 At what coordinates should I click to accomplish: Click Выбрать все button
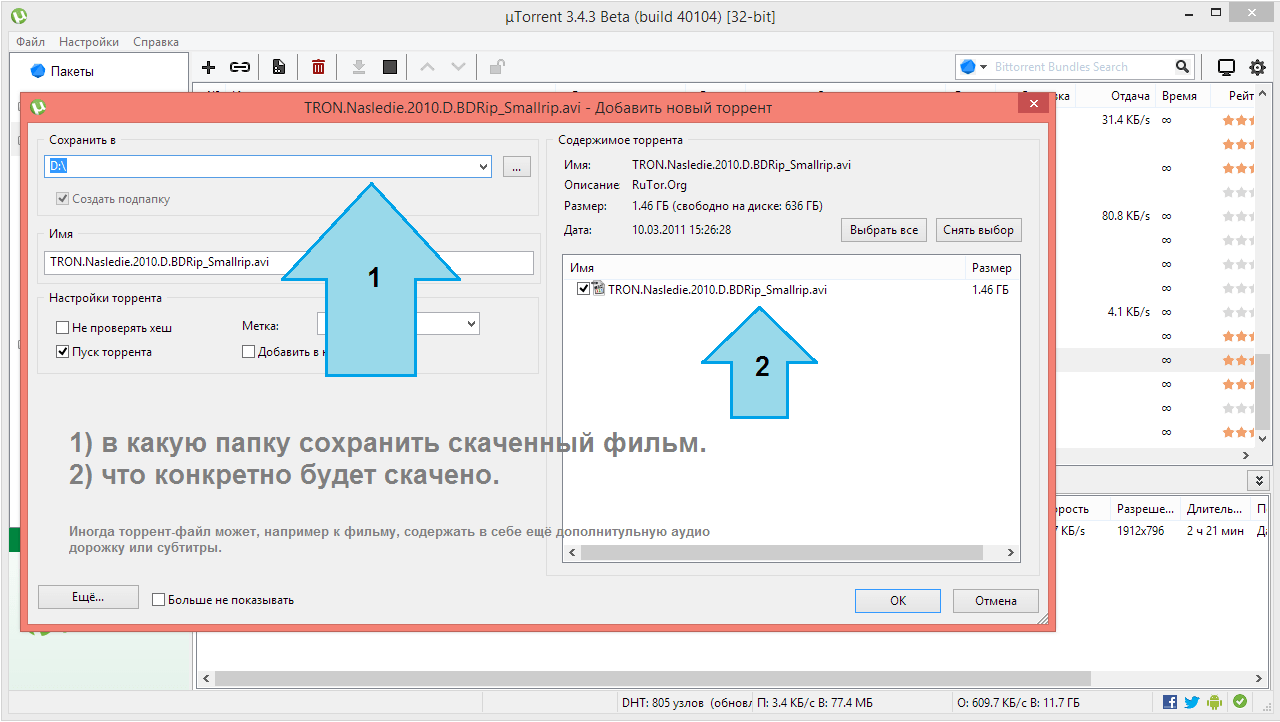pyautogui.click(x=884, y=230)
